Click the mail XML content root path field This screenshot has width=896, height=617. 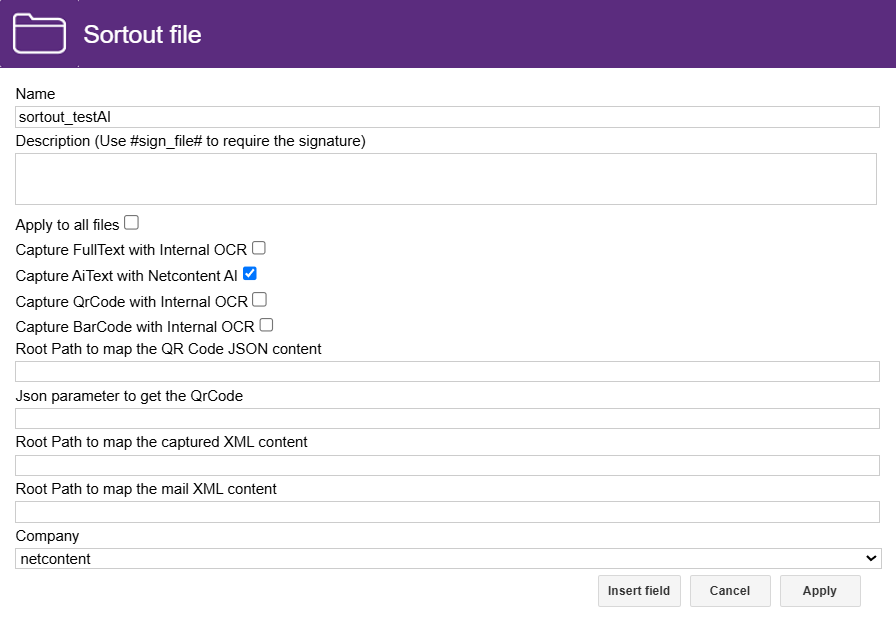448,511
